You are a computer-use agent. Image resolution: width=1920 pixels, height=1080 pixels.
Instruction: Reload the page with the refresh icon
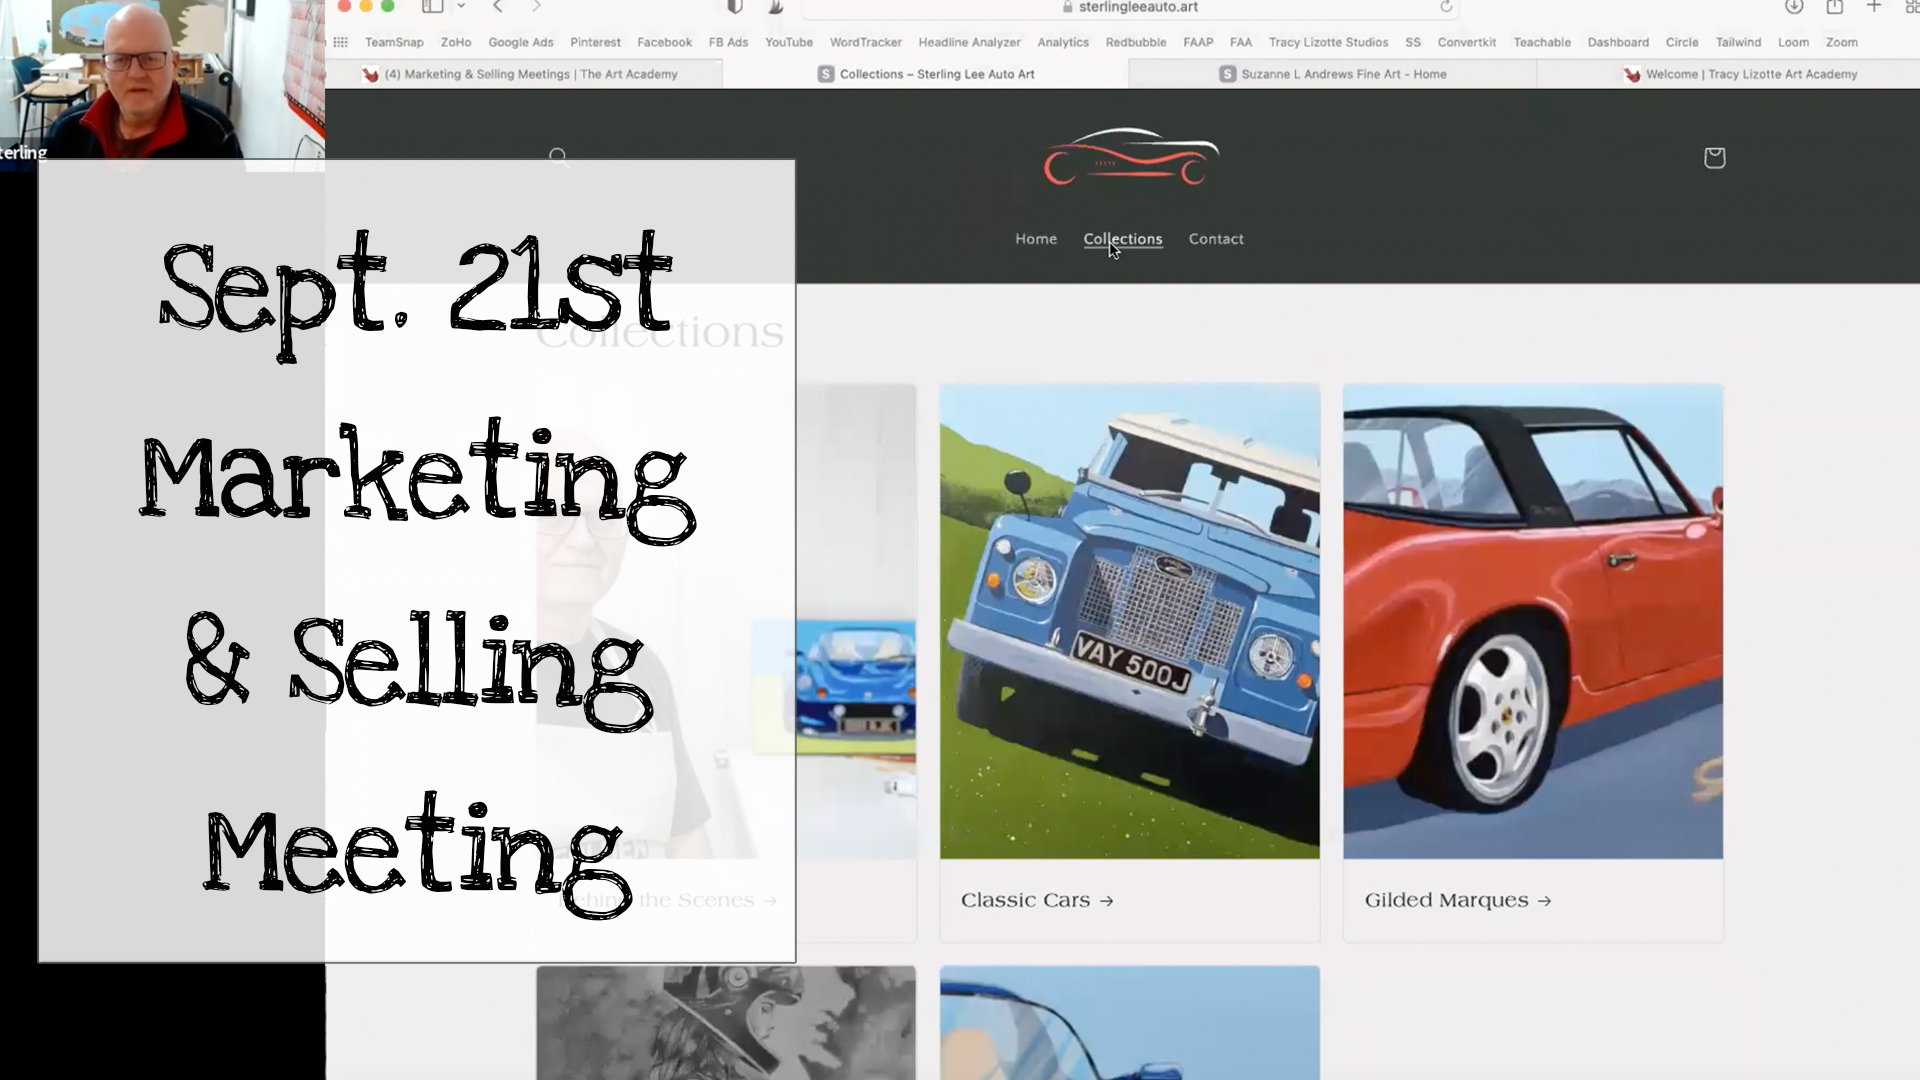1446,6
